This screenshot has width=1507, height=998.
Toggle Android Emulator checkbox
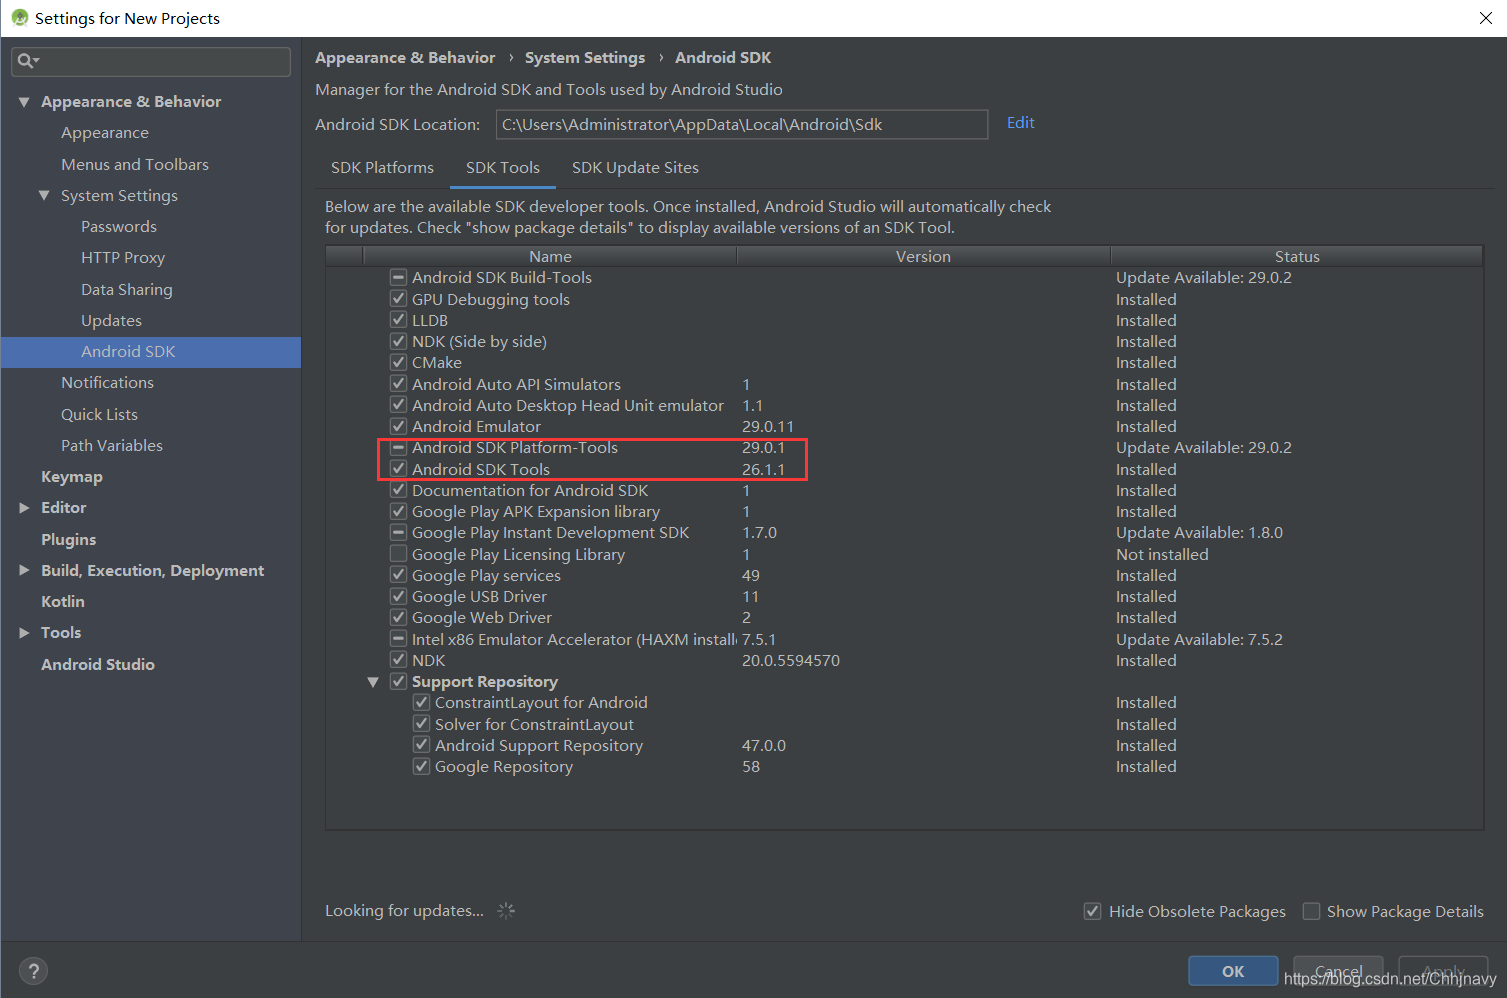[x=398, y=426]
